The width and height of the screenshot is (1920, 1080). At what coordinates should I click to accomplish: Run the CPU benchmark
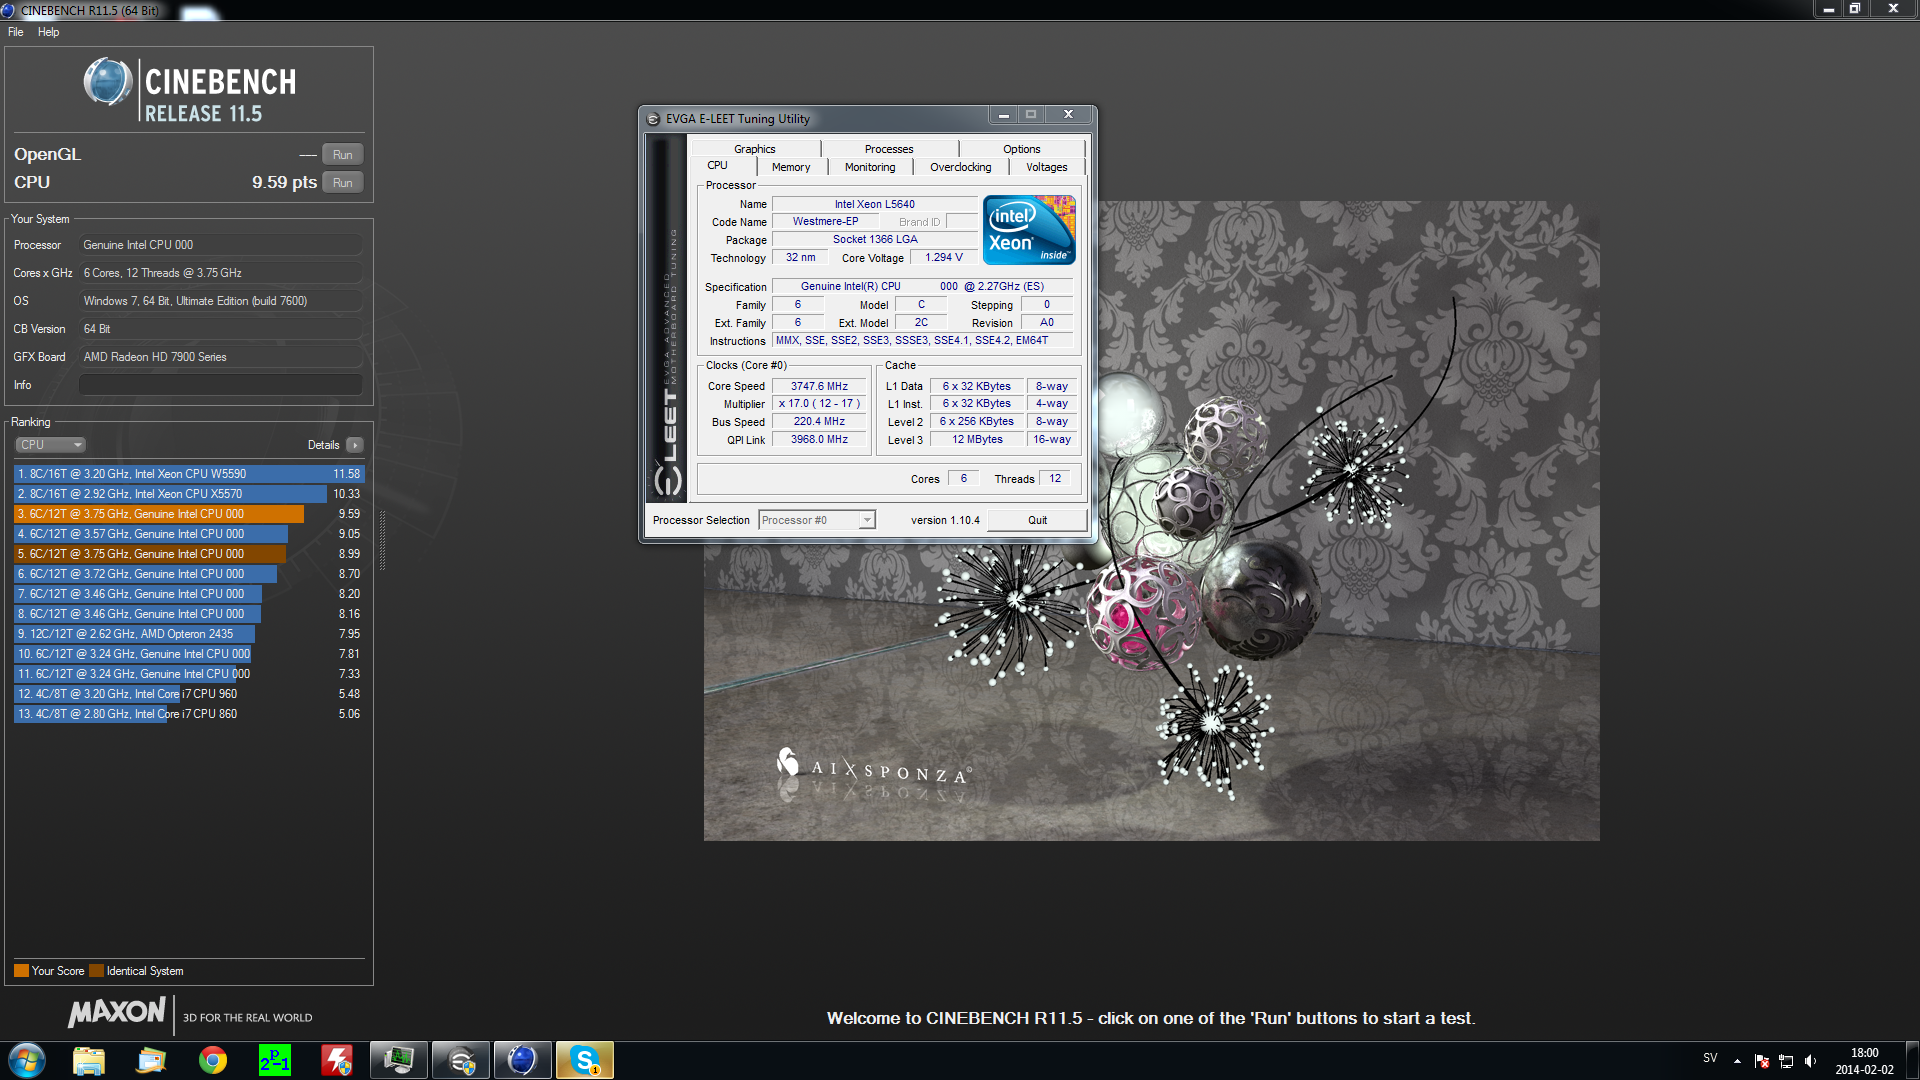click(x=342, y=183)
